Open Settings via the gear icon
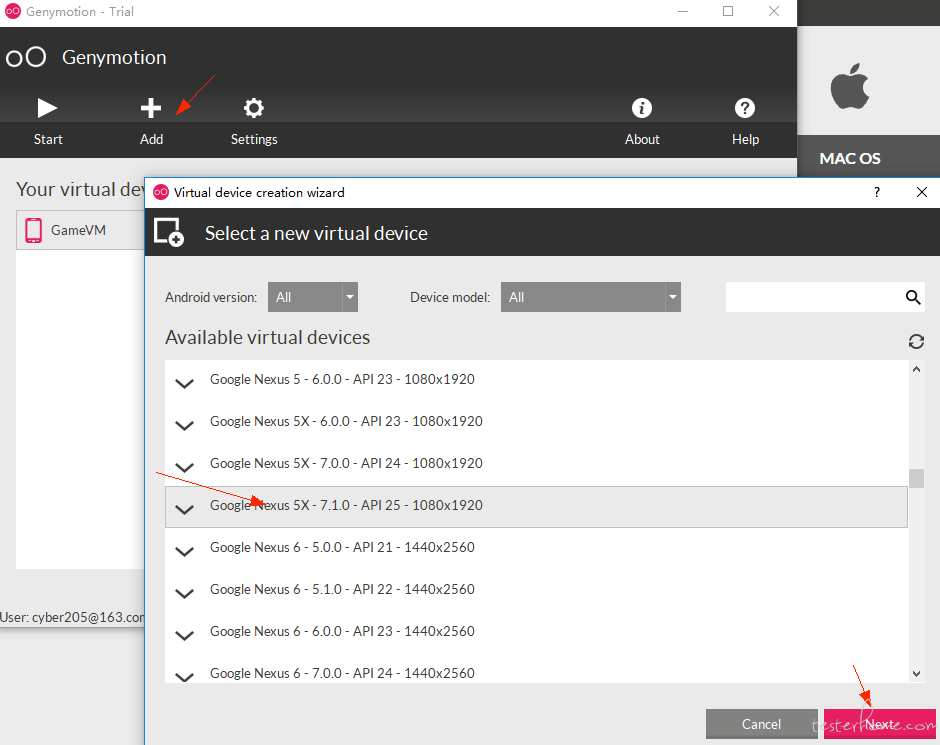The image size is (940, 745). 254,108
